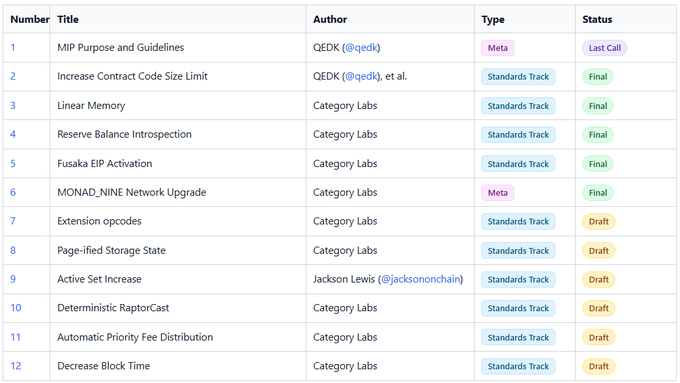Viewport: 680px width, 383px height.
Task: Click Category Labs author in Extension opcodes row
Action: (x=345, y=221)
